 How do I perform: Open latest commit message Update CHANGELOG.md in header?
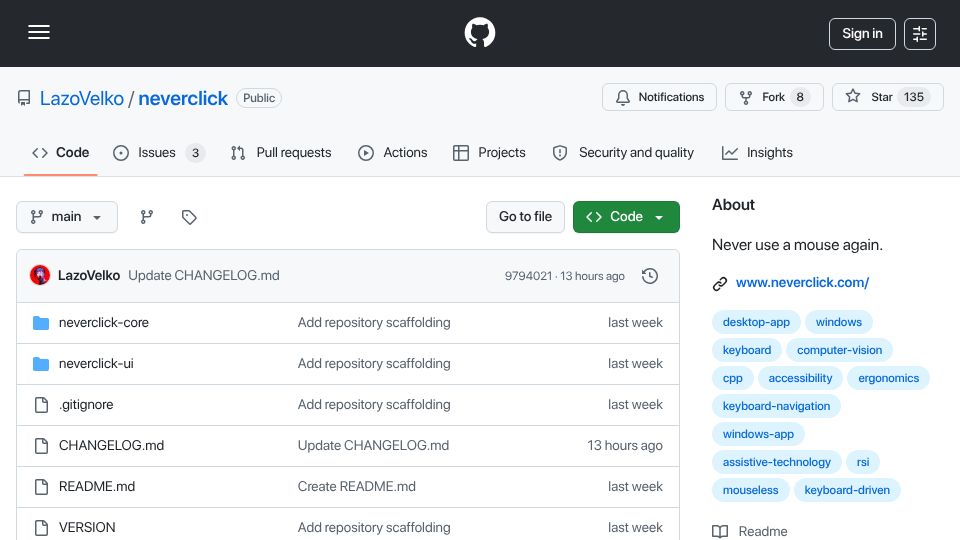(x=204, y=276)
